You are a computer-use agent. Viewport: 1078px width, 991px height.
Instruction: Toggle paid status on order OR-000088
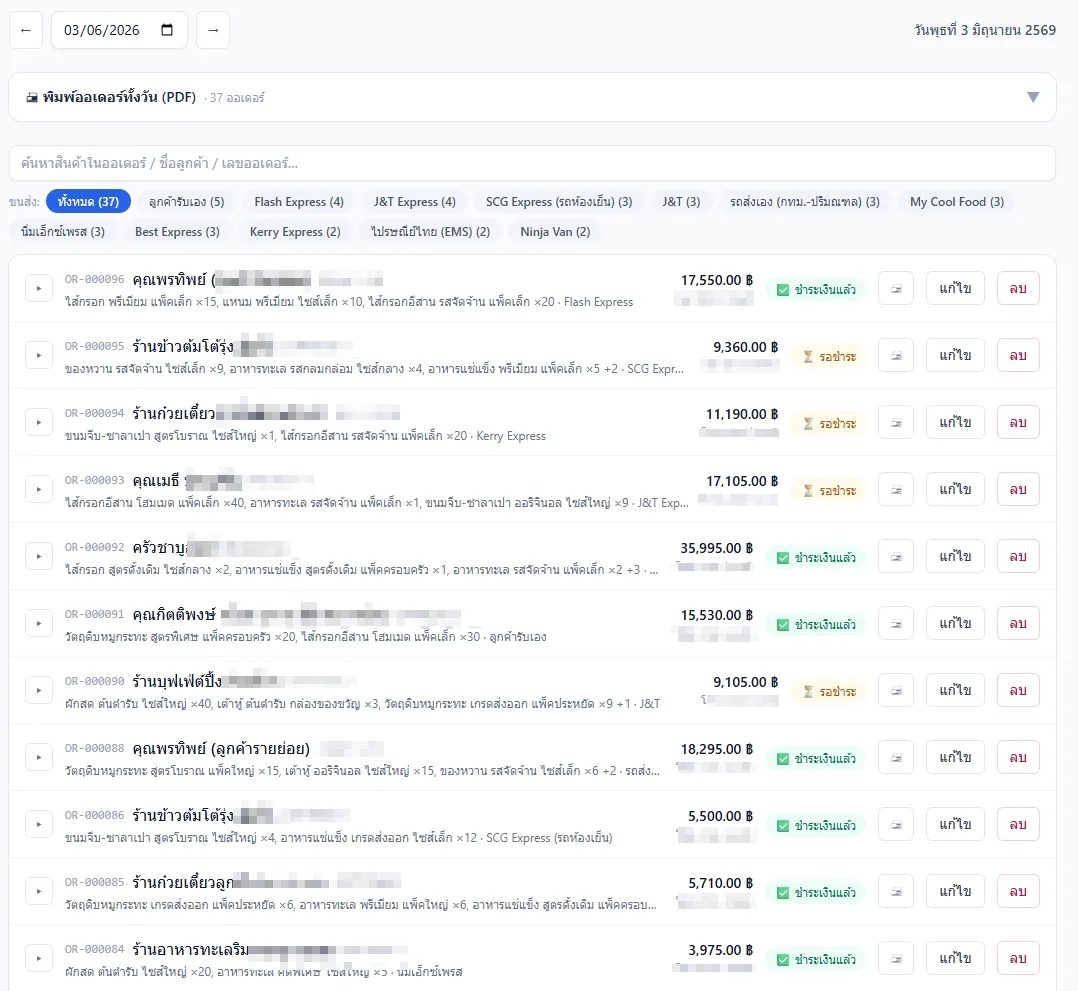coord(816,759)
